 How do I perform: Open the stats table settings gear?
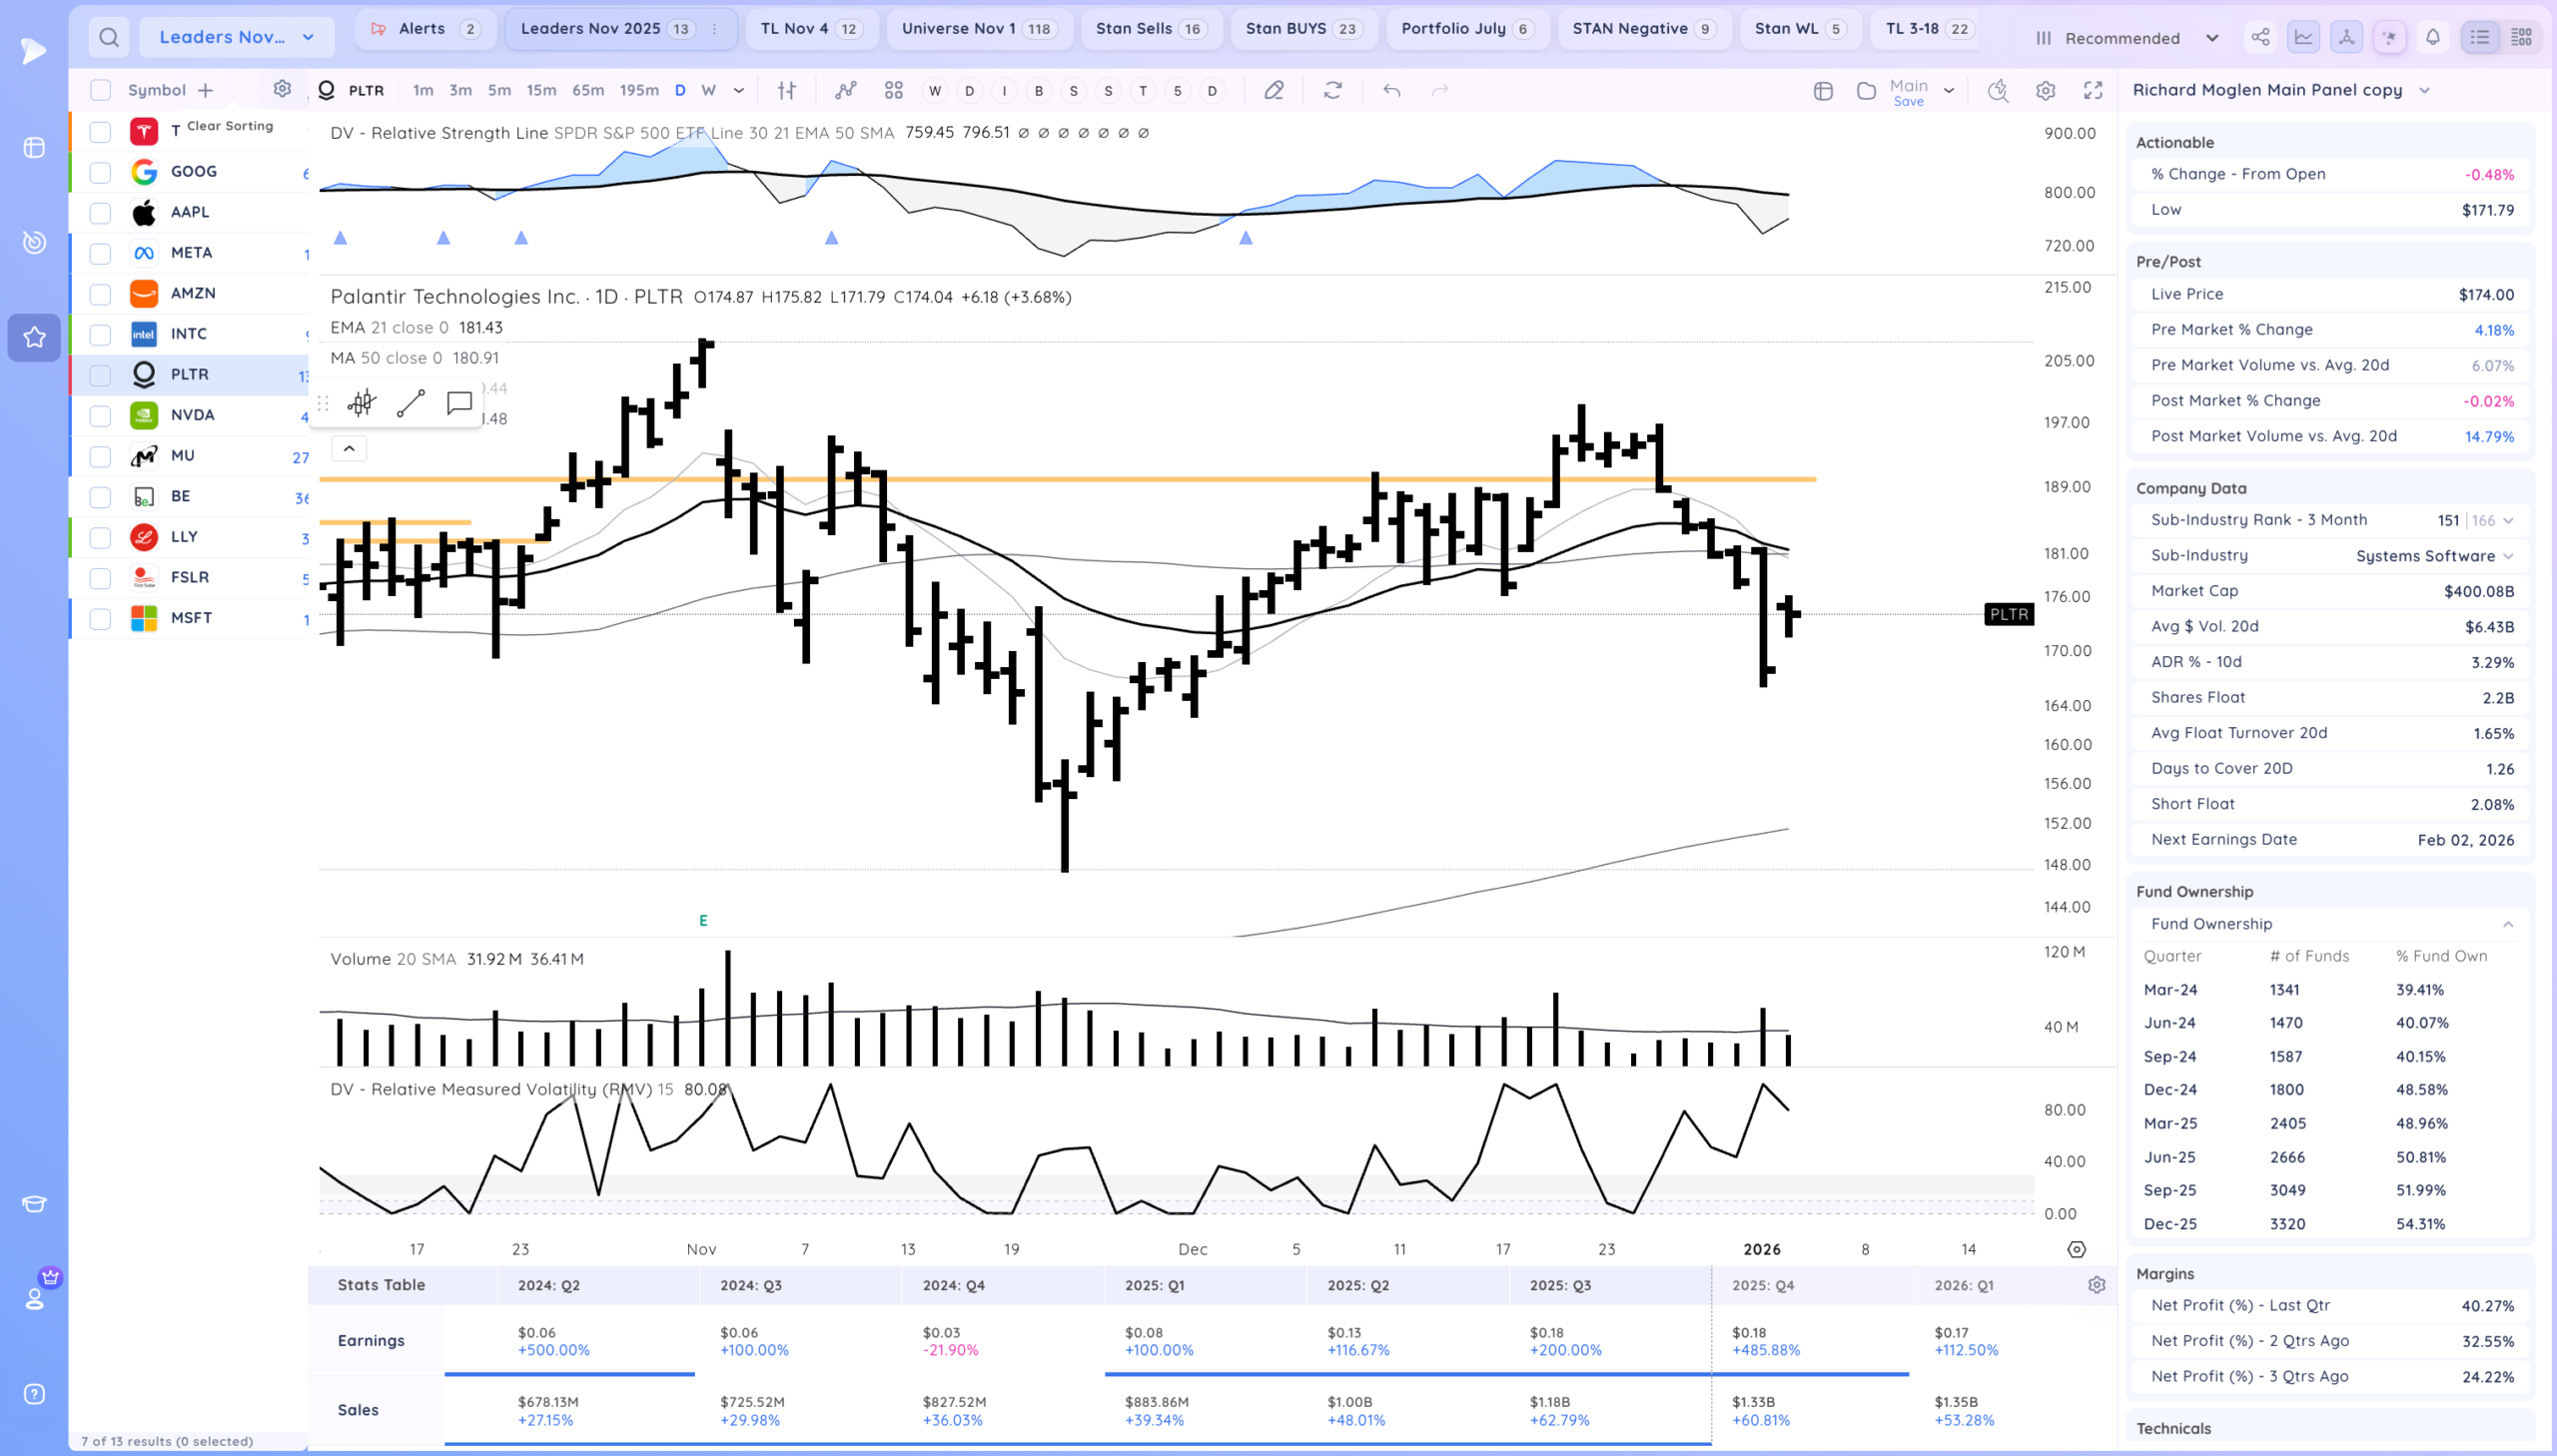(x=2097, y=1285)
